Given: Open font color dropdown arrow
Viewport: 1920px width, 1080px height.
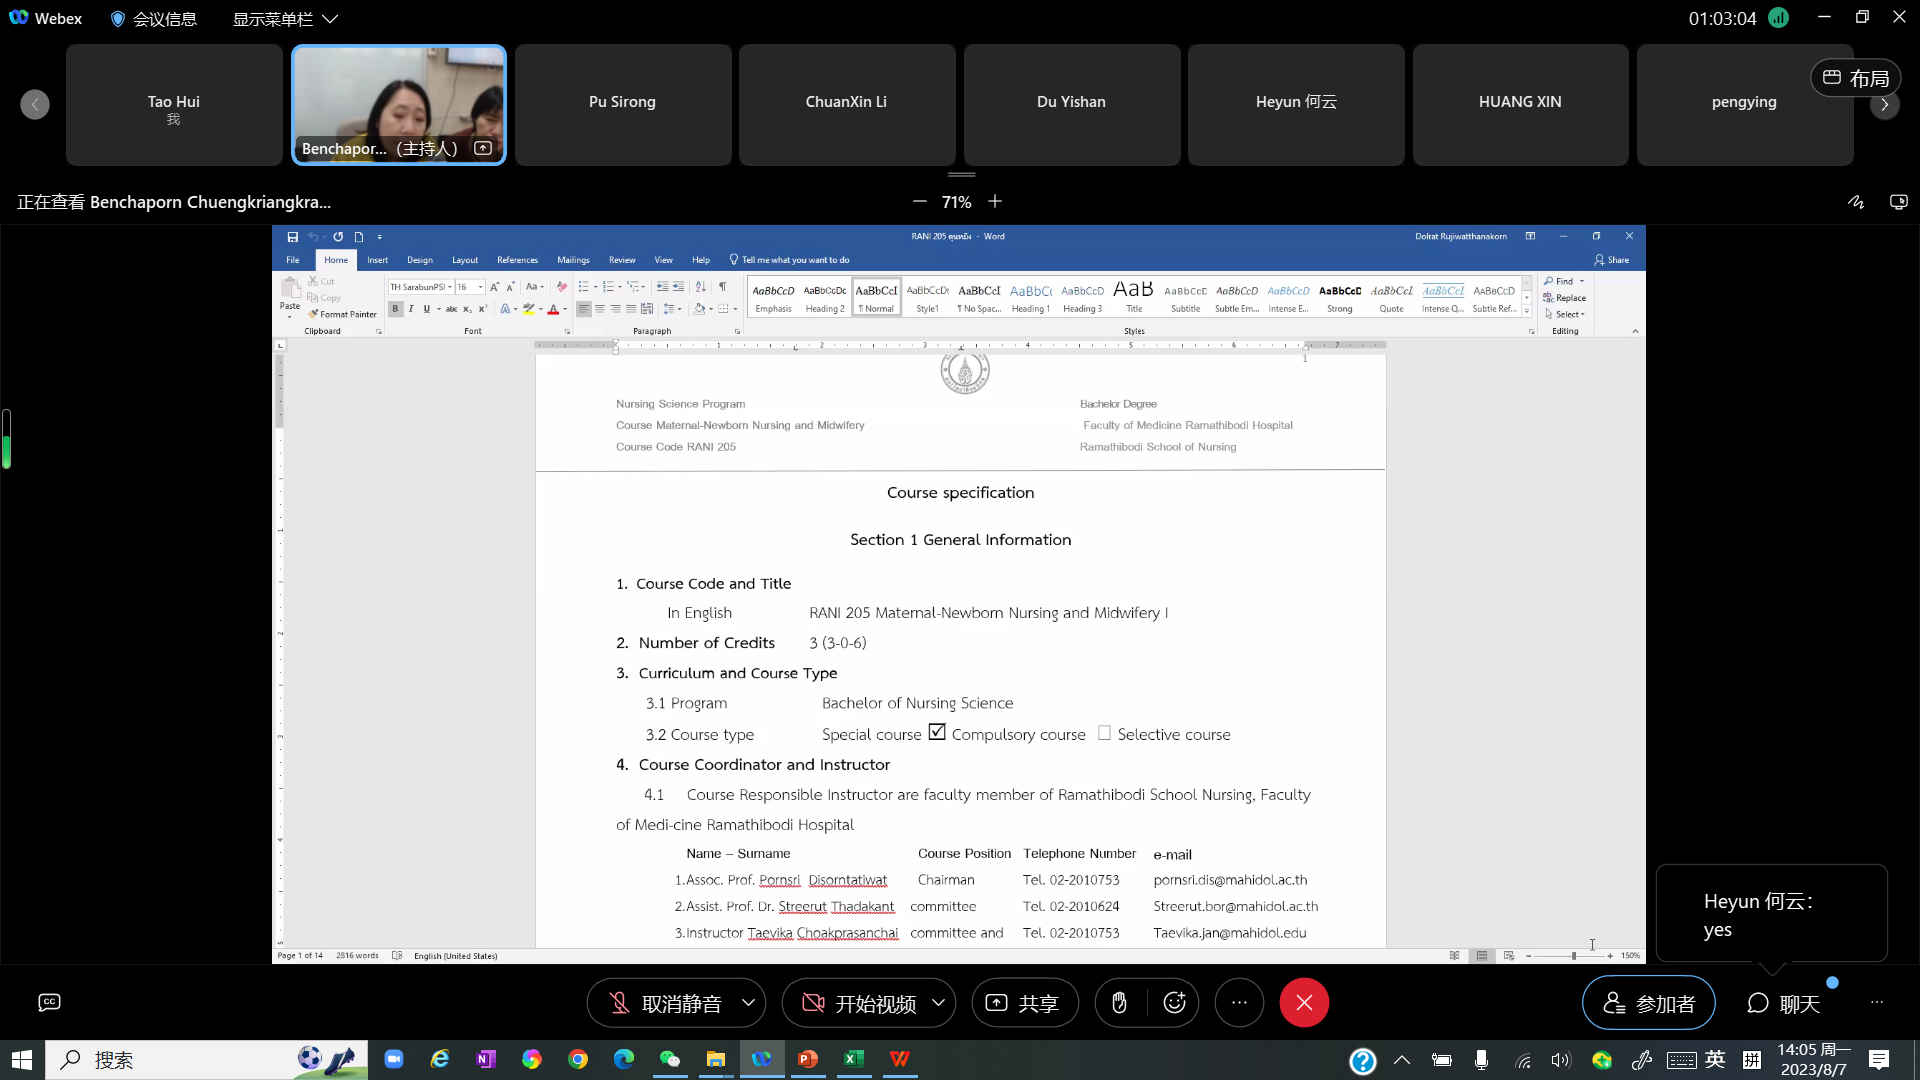Looking at the screenshot, I should (x=565, y=309).
